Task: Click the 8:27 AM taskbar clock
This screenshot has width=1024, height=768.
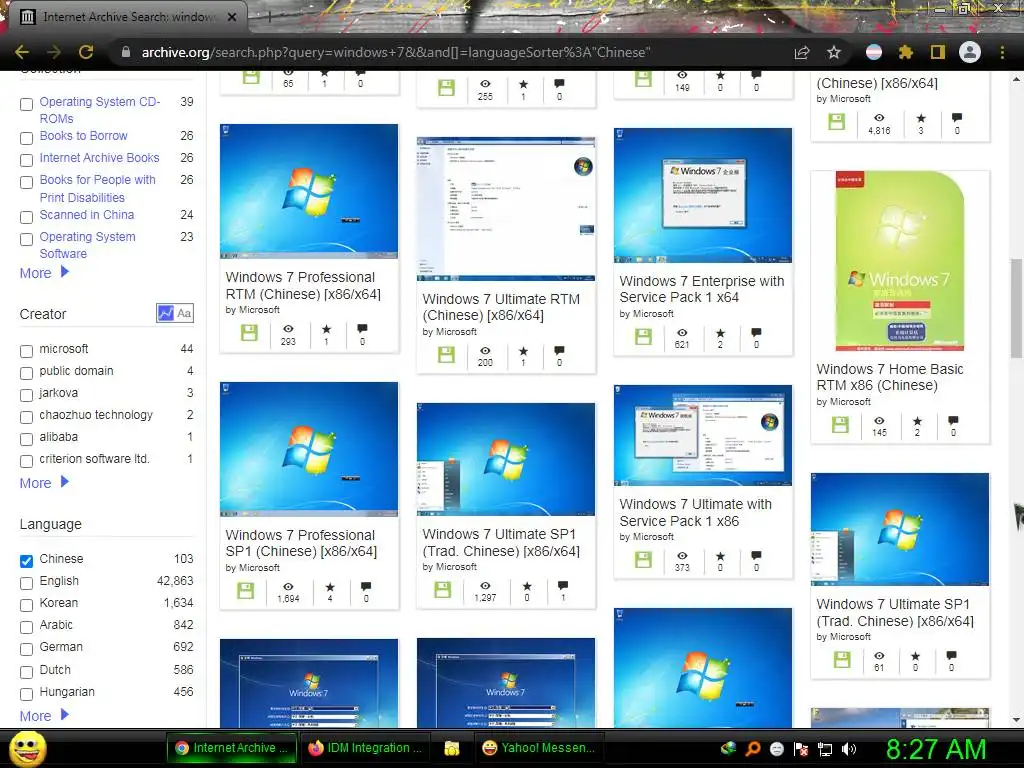Action: coord(936,749)
